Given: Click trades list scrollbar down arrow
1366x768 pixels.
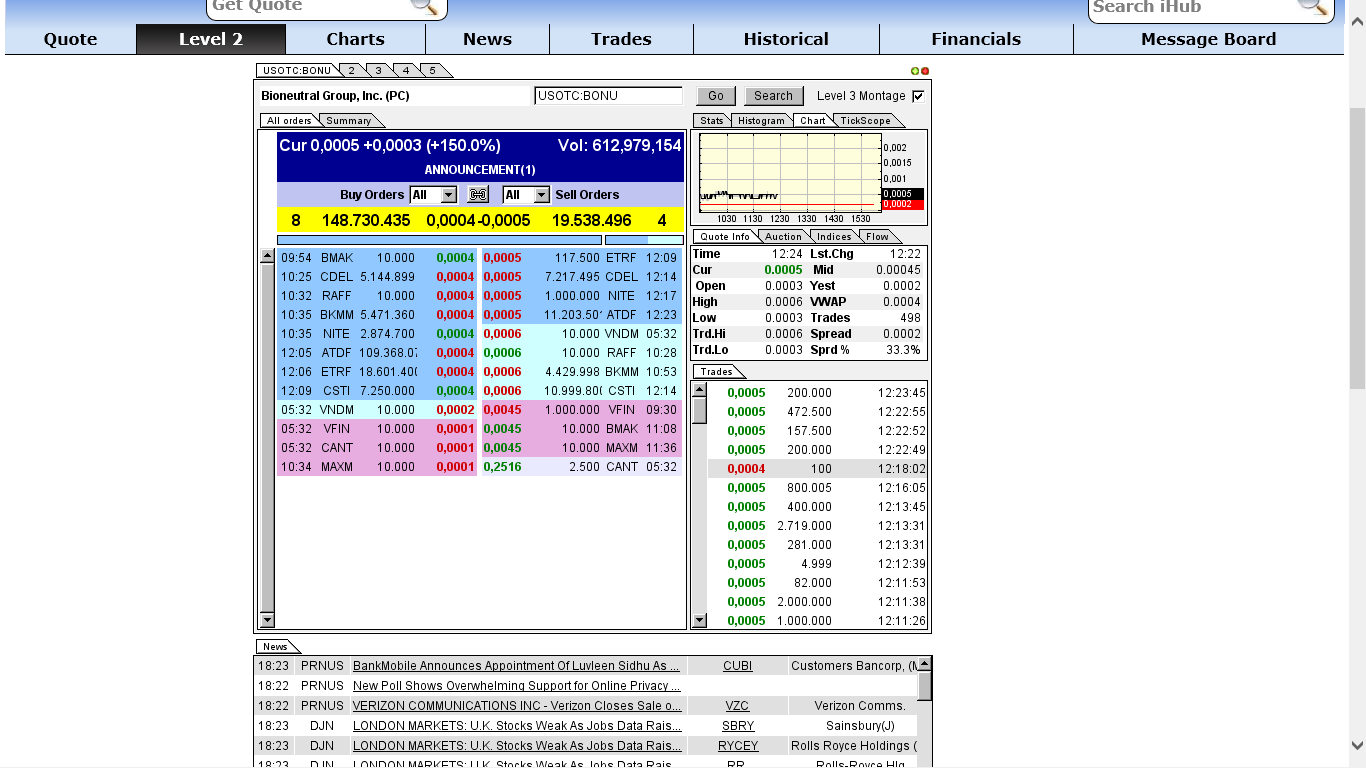Looking at the screenshot, I should tap(699, 620).
